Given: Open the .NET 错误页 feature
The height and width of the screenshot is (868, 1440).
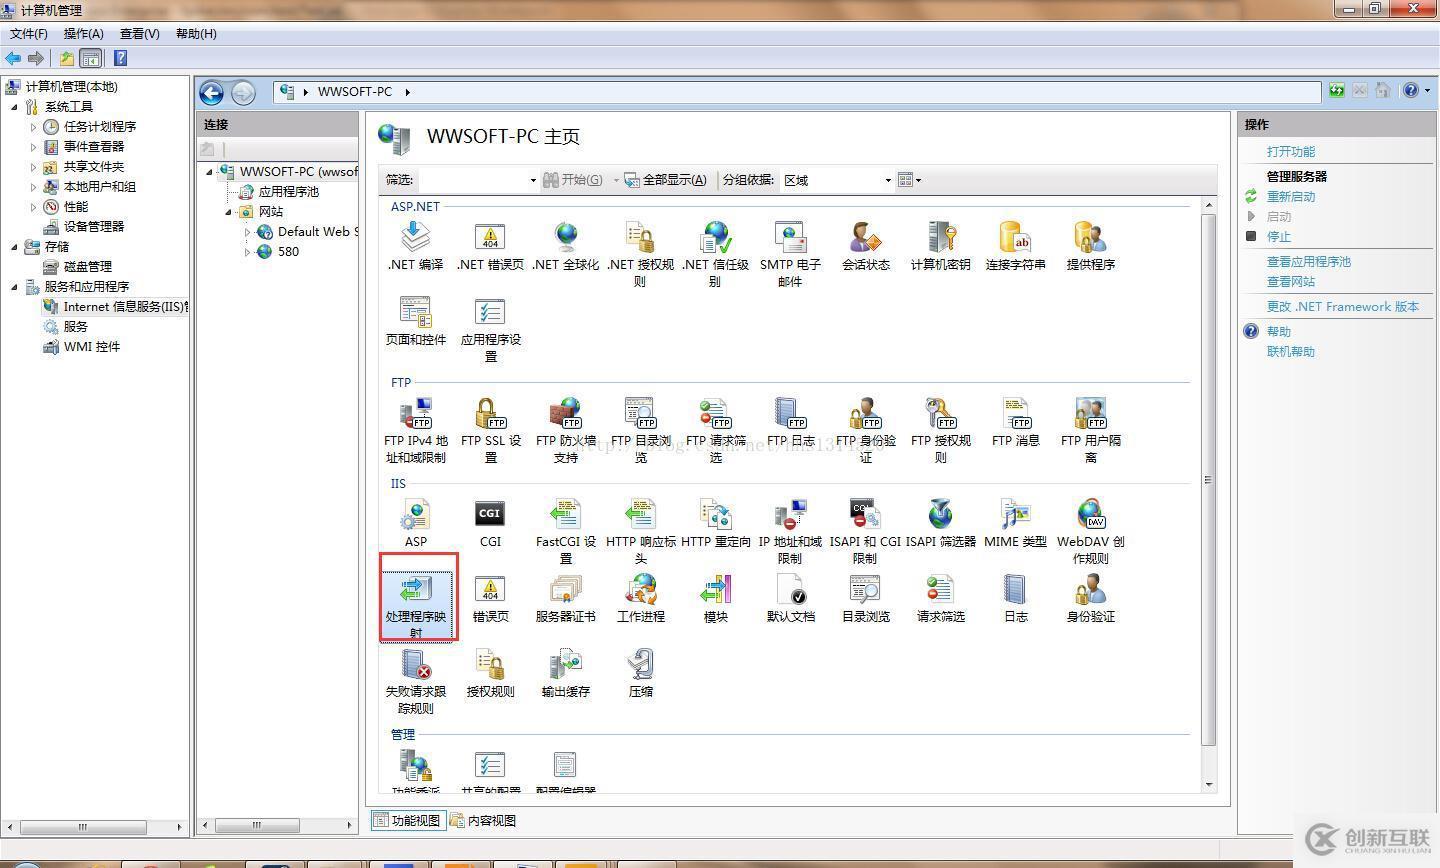Looking at the screenshot, I should click(490, 246).
